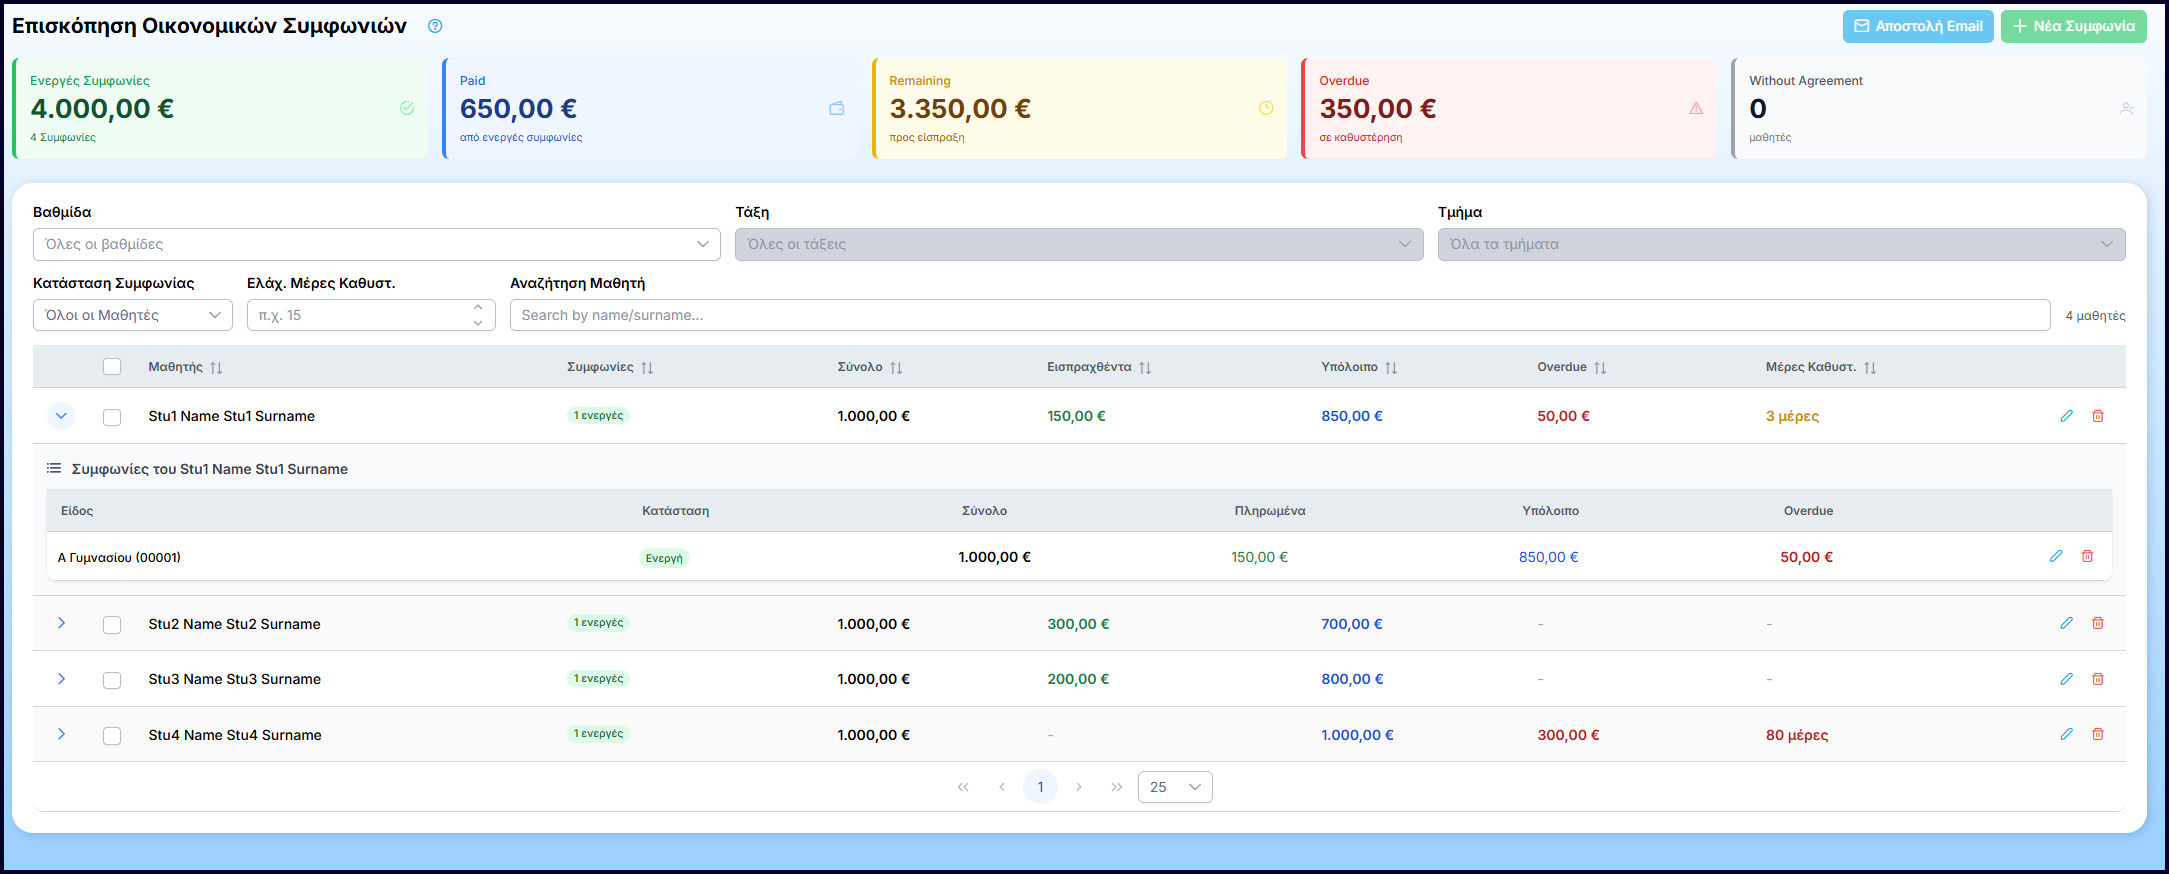Click the Νέα Συμφωνία button
Image resolution: width=2169 pixels, height=874 pixels.
pyautogui.click(x=2073, y=26)
